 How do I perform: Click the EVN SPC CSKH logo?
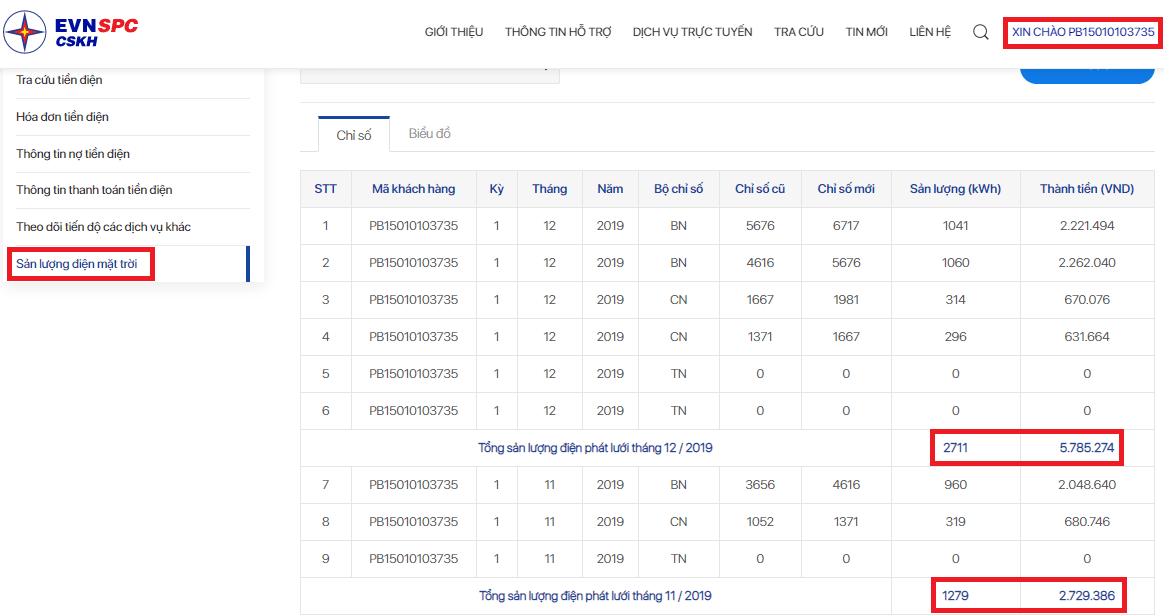70,32
